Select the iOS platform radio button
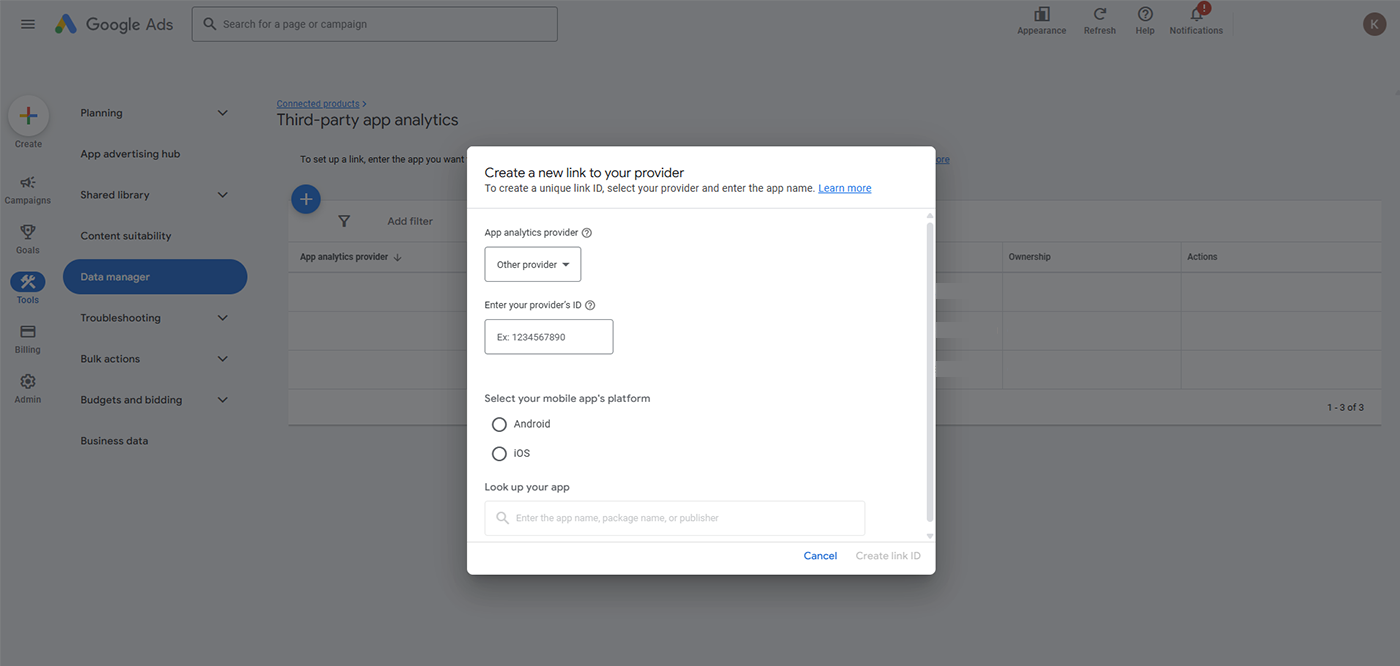Viewport: 1400px width, 666px height. (x=499, y=454)
